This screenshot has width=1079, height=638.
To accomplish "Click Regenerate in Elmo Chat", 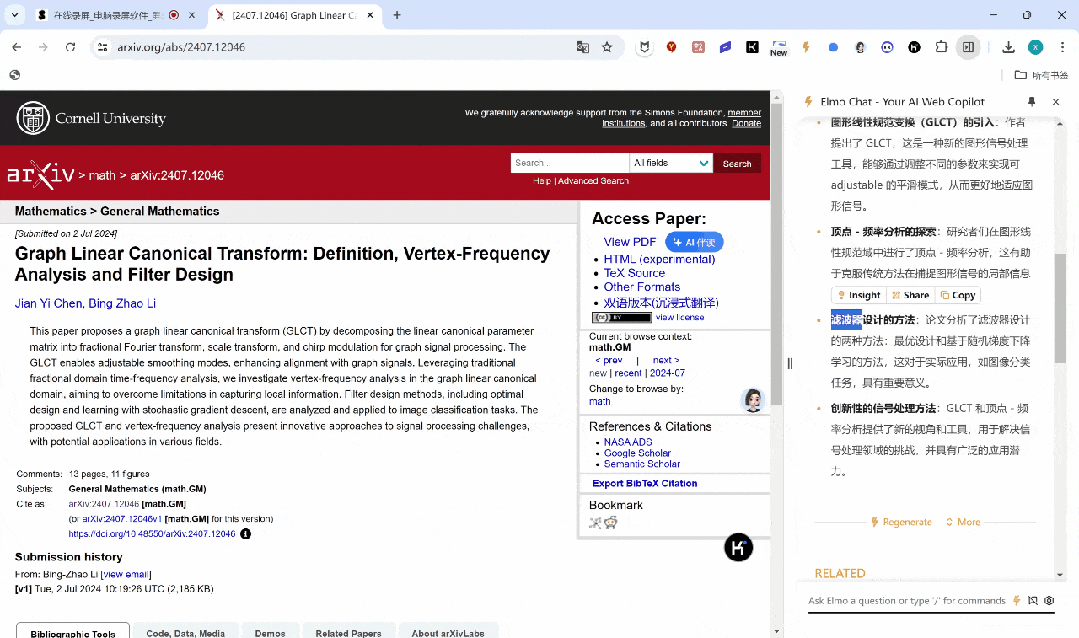I will pyautogui.click(x=901, y=522).
